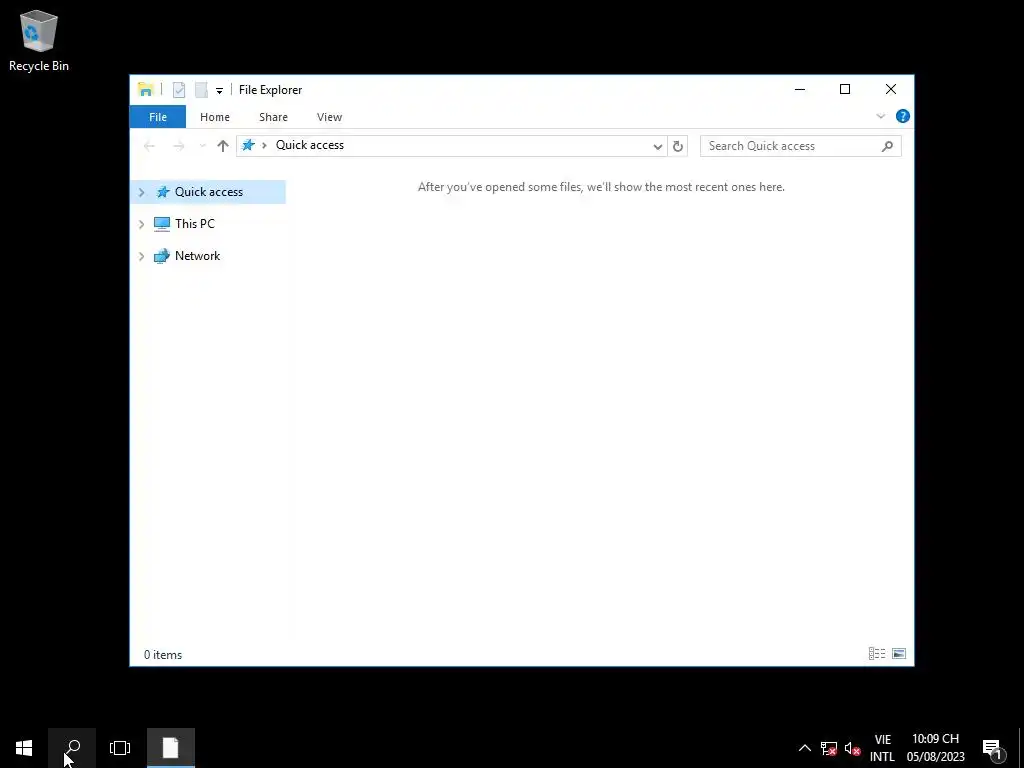Refresh the Quick access view

coord(678,146)
